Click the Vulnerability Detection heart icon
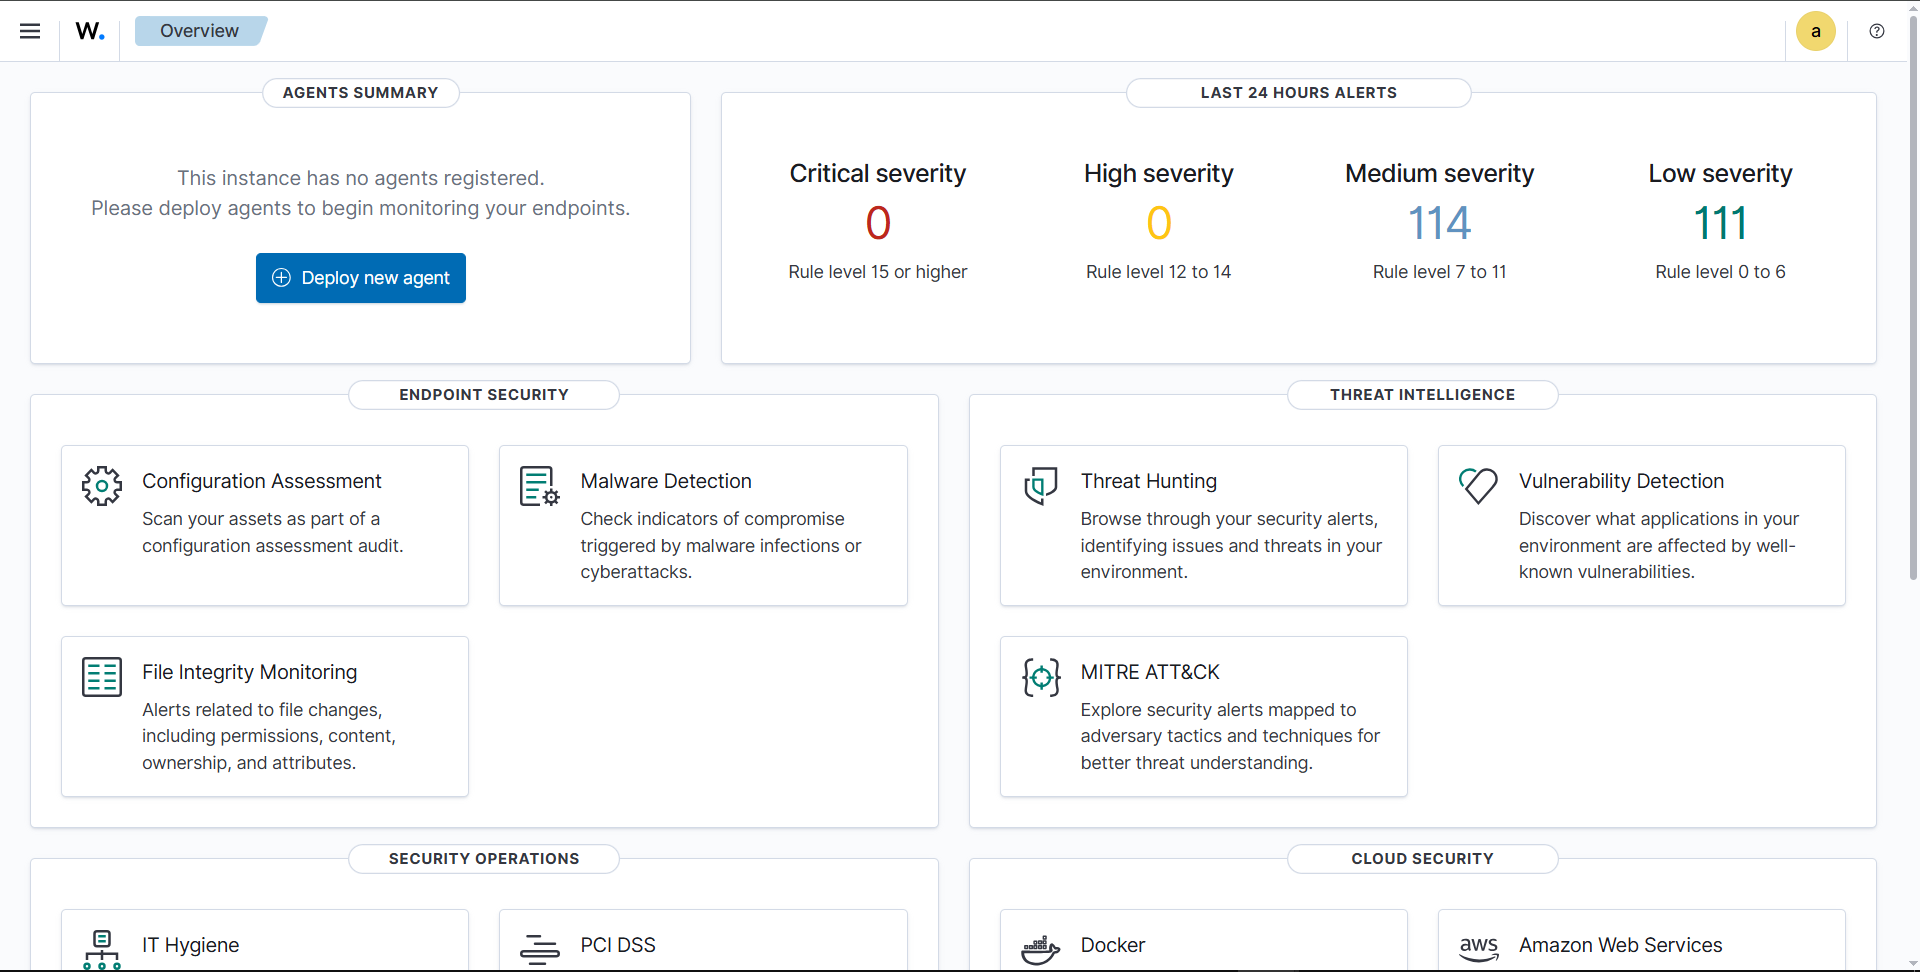The height and width of the screenshot is (972, 1920). click(x=1478, y=486)
